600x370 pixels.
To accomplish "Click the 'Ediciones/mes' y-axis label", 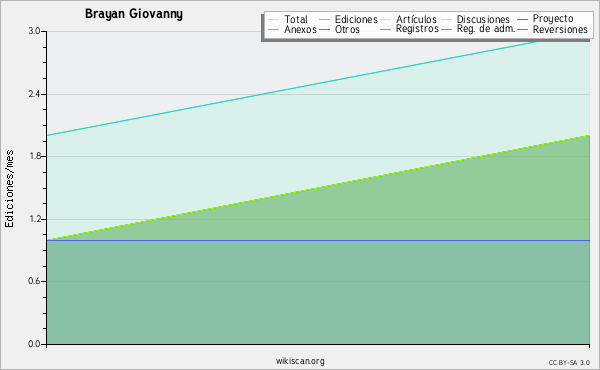I will (9, 189).
